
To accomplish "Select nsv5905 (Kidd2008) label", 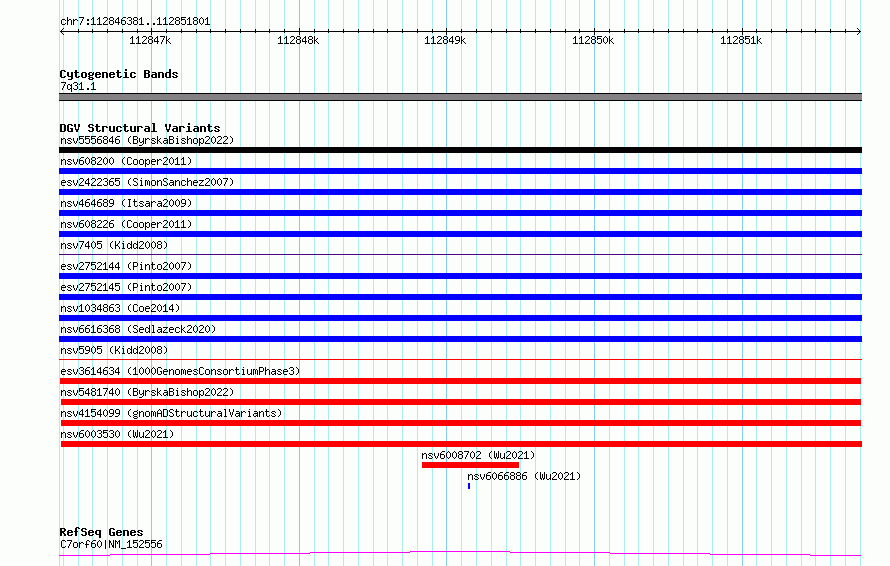I will (114, 350).
